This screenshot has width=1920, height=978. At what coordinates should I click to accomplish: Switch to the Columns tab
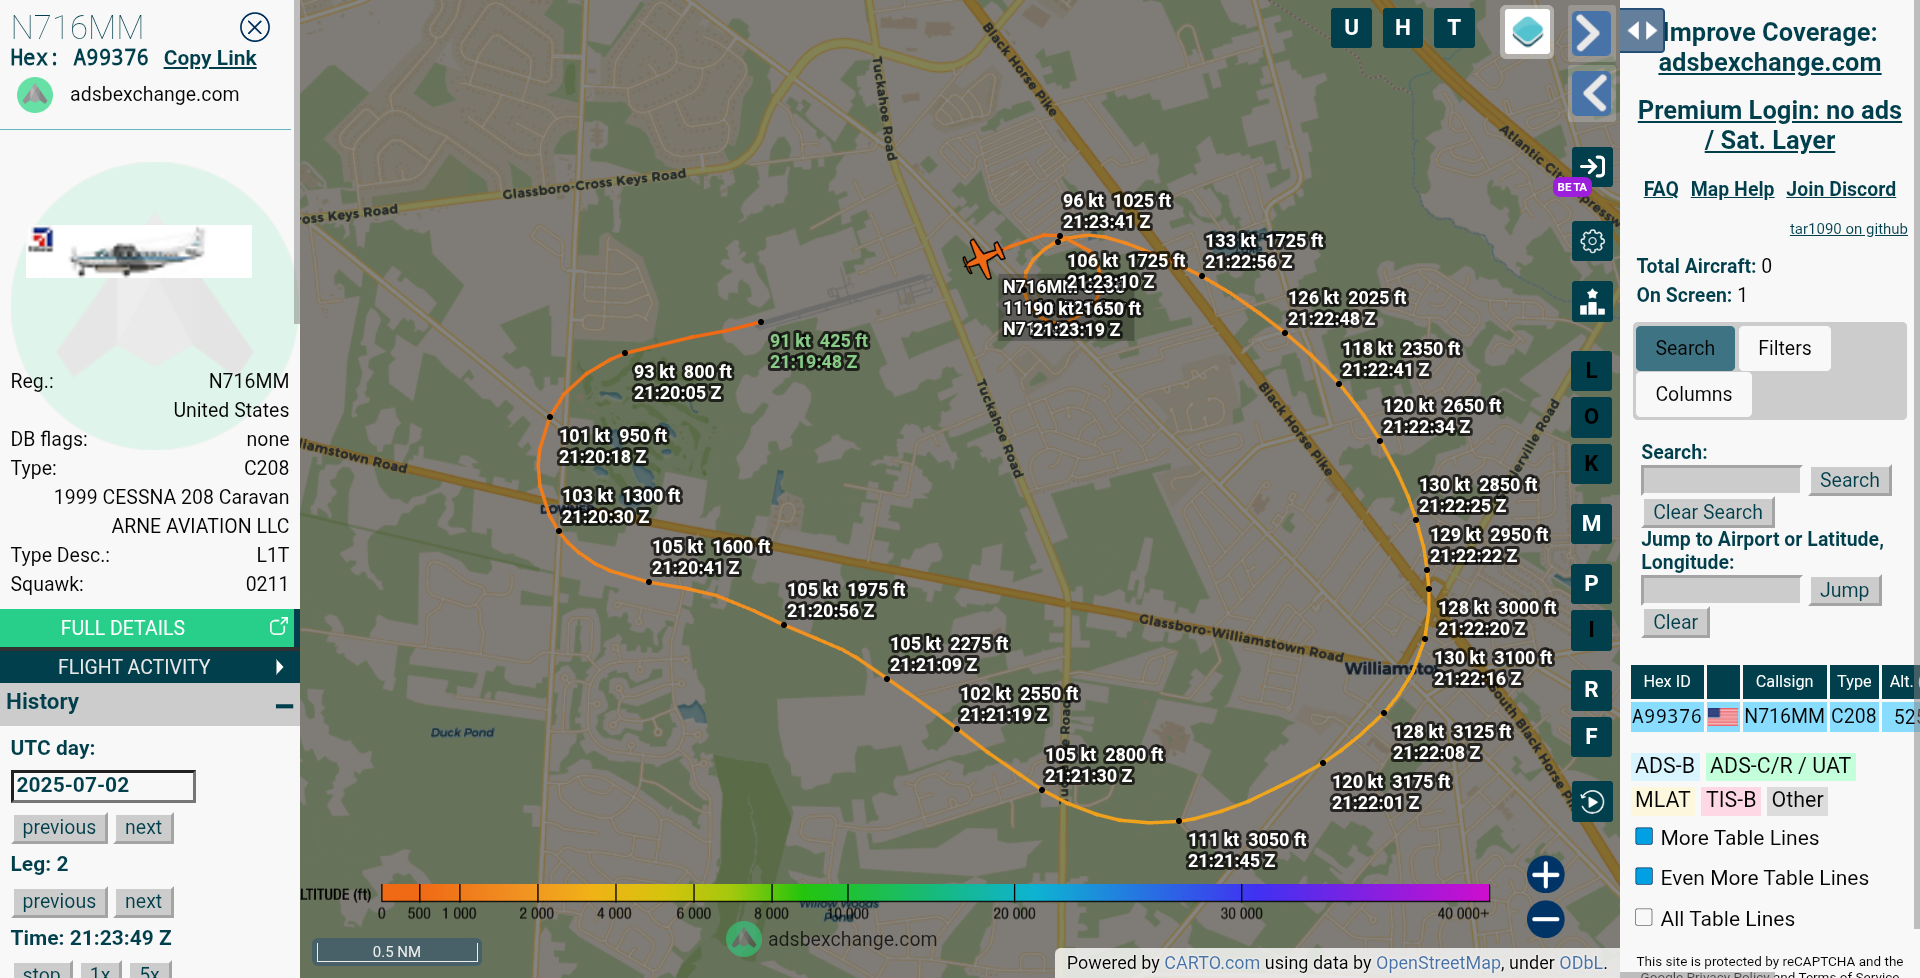coord(1693,394)
